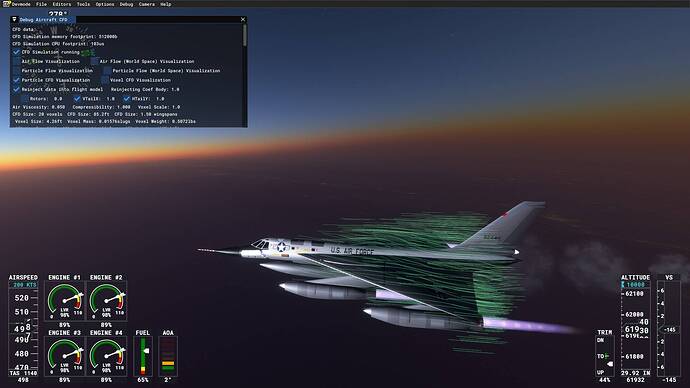Click the Voxel Mass readout

(99, 121)
